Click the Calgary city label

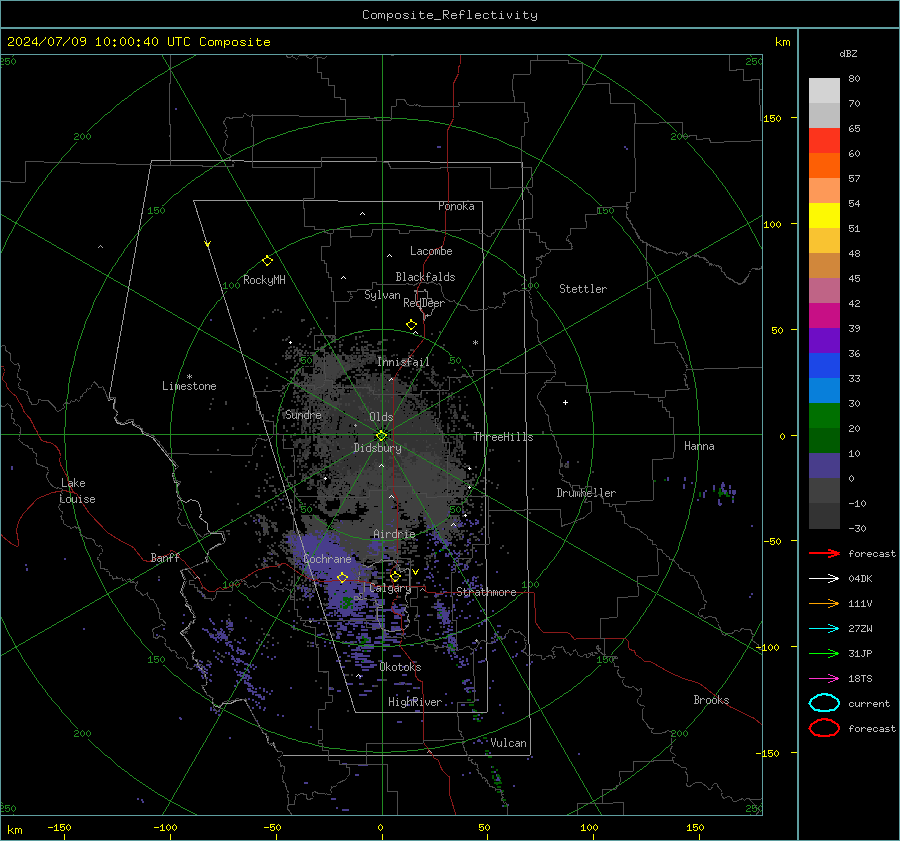click(390, 588)
